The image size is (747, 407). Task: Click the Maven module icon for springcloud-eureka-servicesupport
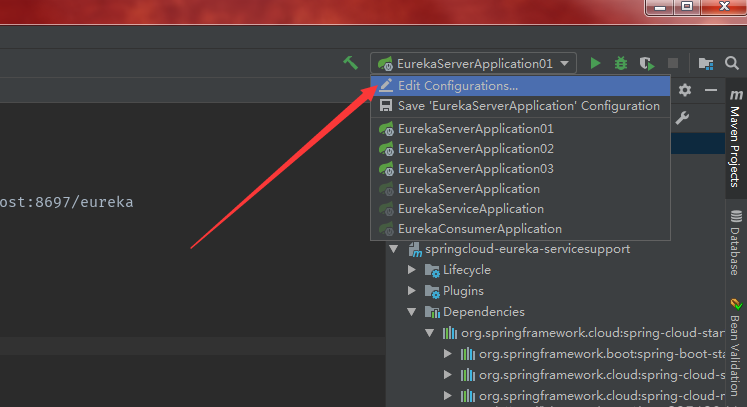415,249
